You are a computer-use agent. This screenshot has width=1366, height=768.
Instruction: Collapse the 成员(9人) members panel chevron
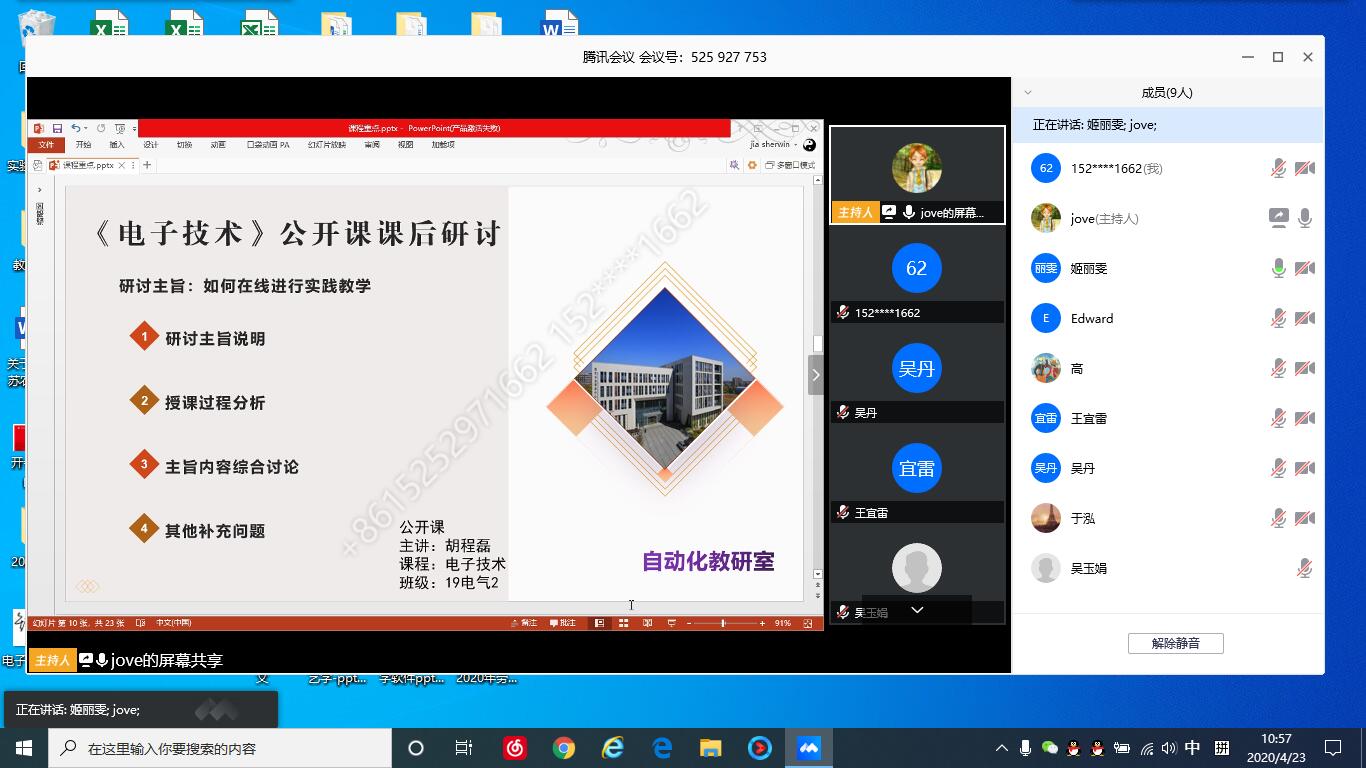coord(1027,92)
